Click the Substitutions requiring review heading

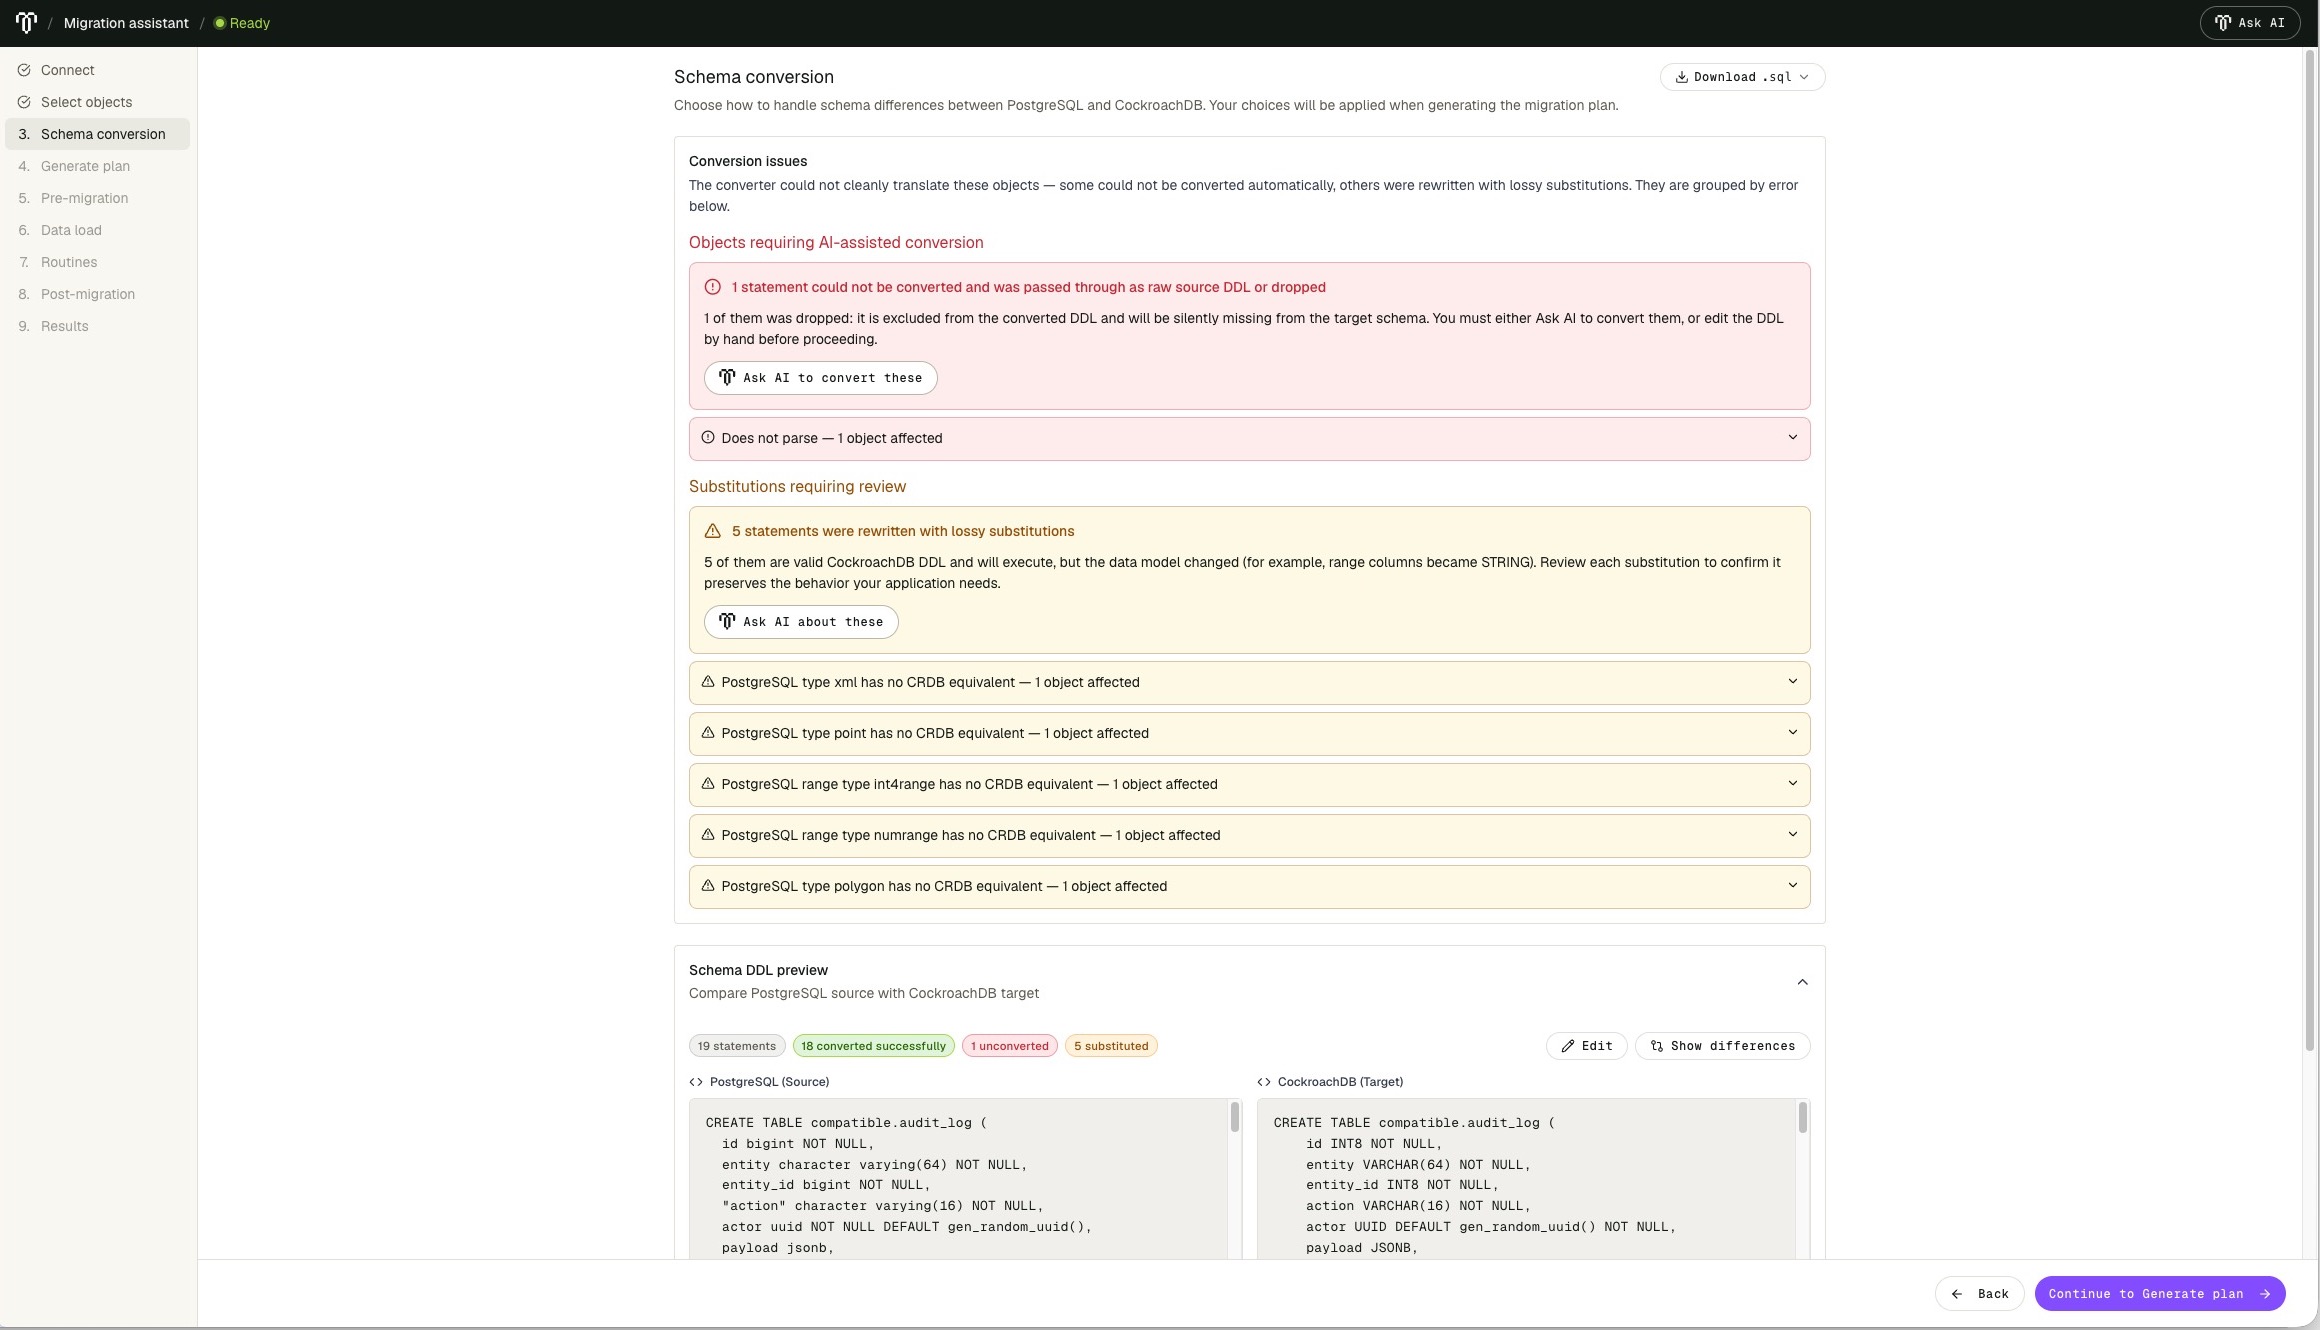pyautogui.click(x=797, y=487)
